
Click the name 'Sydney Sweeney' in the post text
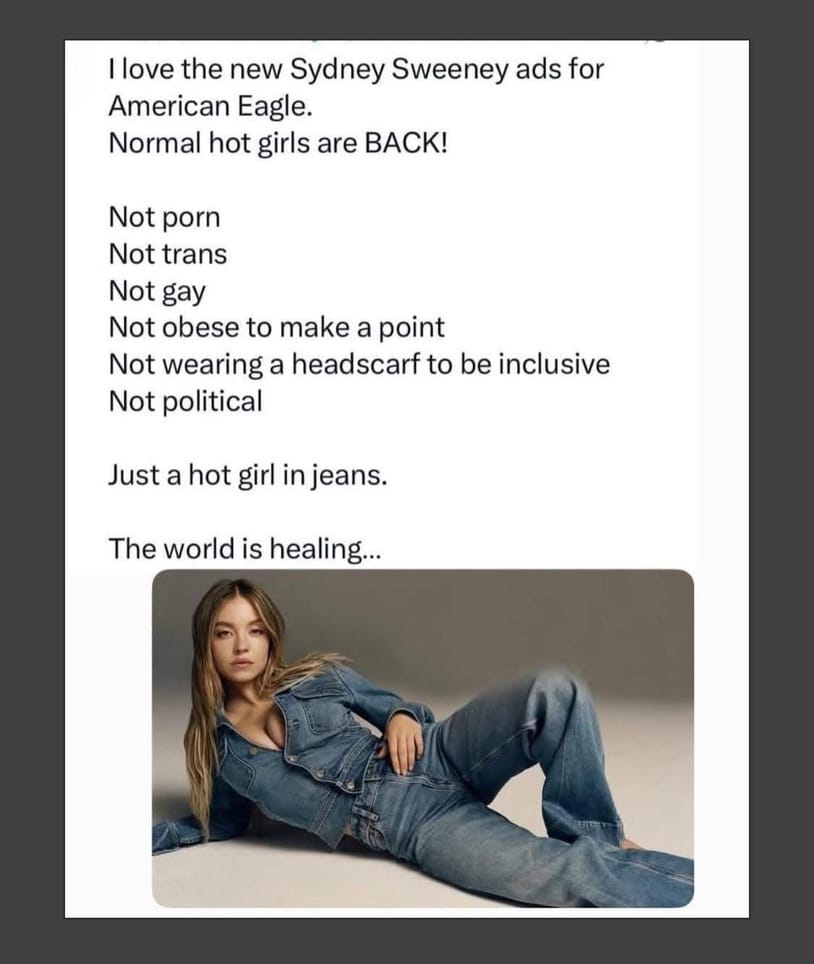point(399,69)
